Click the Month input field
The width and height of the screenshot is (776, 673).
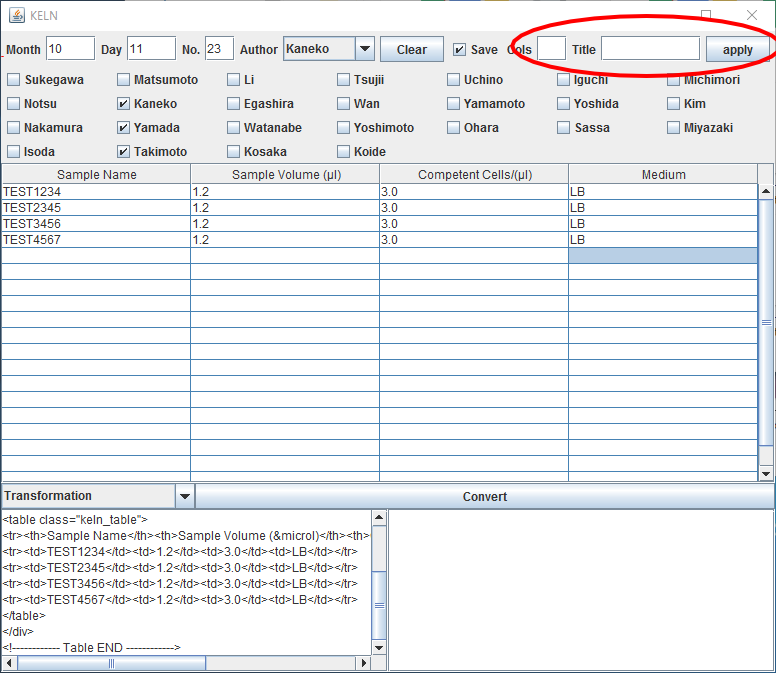70,48
